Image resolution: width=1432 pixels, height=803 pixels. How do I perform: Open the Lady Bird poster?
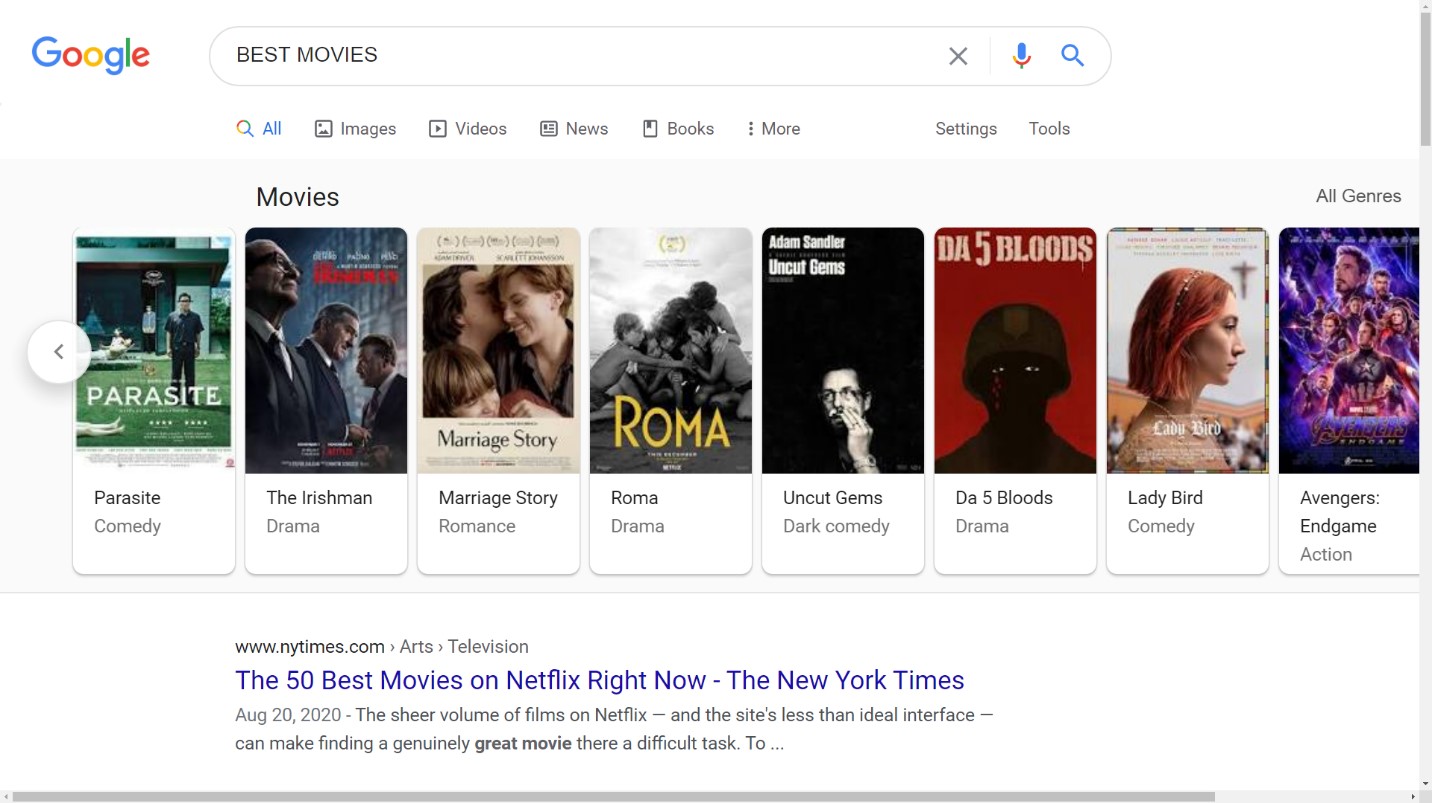coord(1187,351)
